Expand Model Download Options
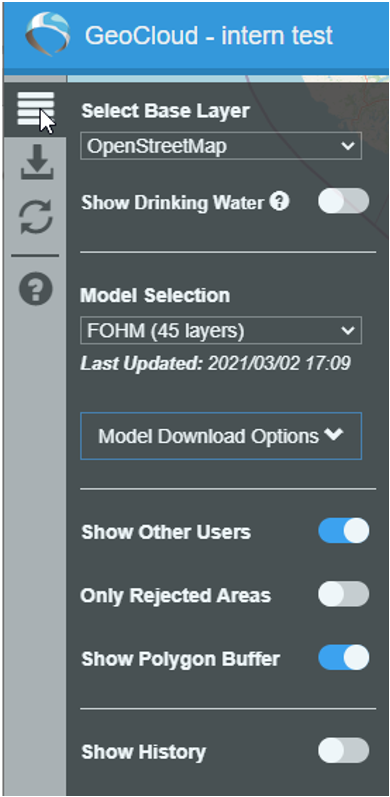Image resolution: width=390 pixels, height=797 pixels. (221, 436)
